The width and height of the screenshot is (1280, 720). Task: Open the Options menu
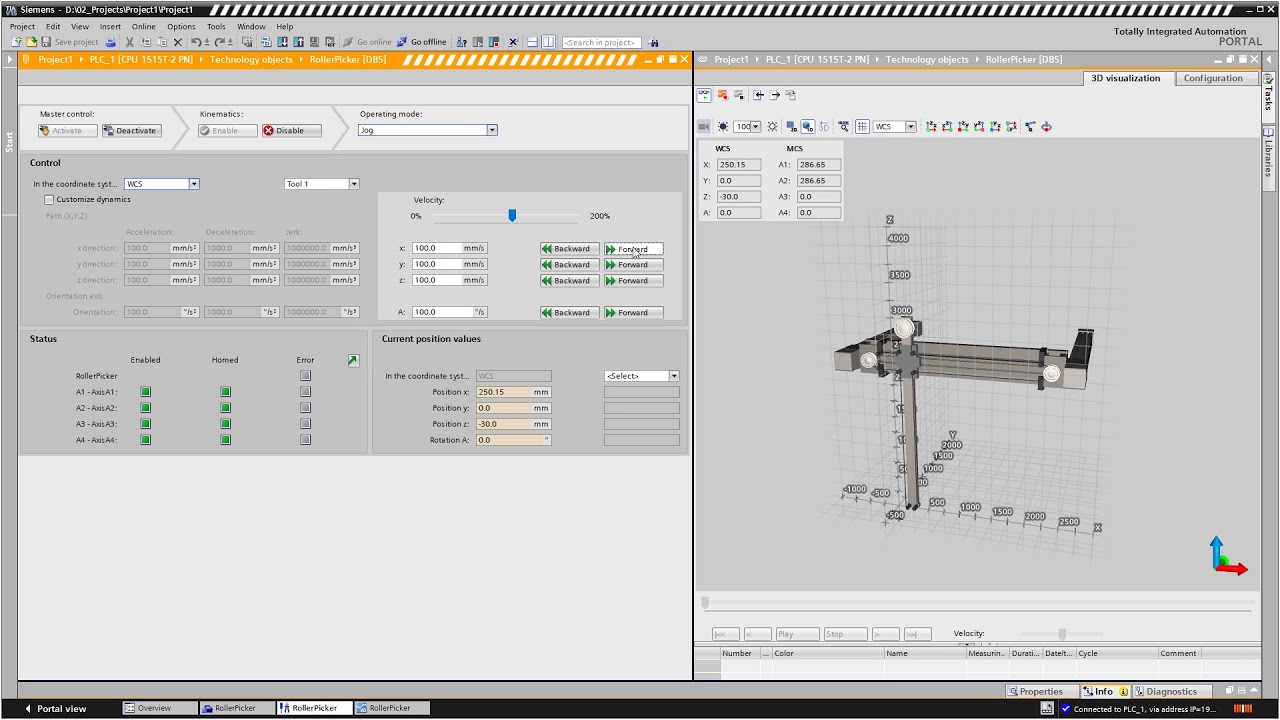[181, 27]
